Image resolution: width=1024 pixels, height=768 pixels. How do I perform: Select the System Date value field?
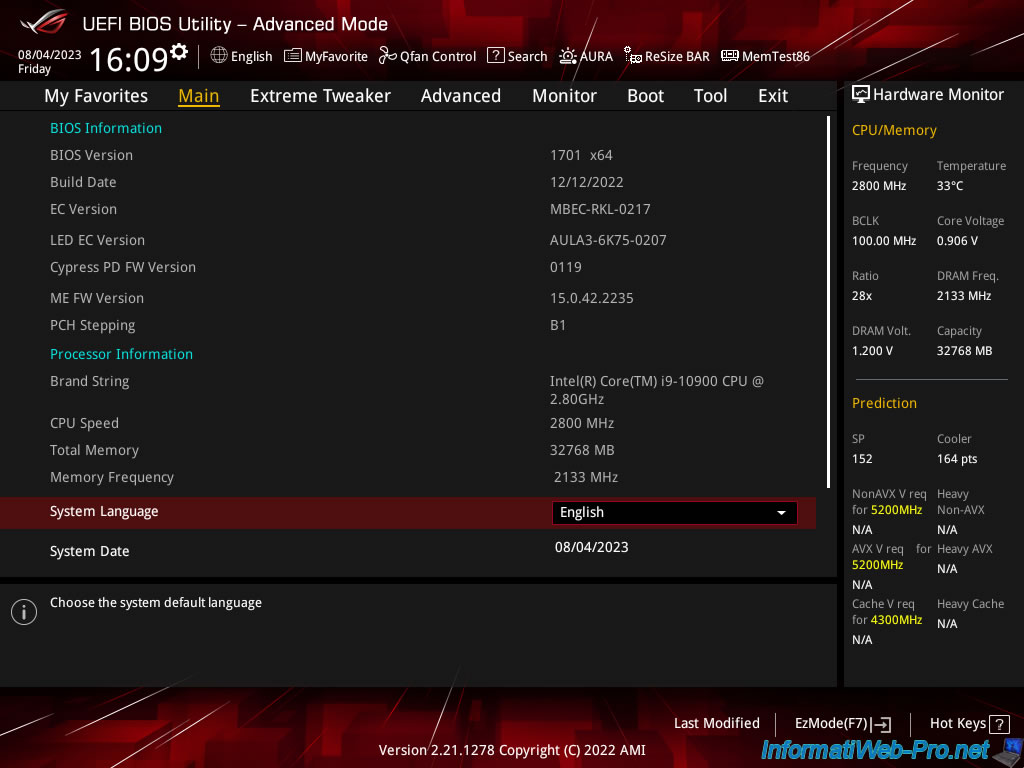[591, 547]
